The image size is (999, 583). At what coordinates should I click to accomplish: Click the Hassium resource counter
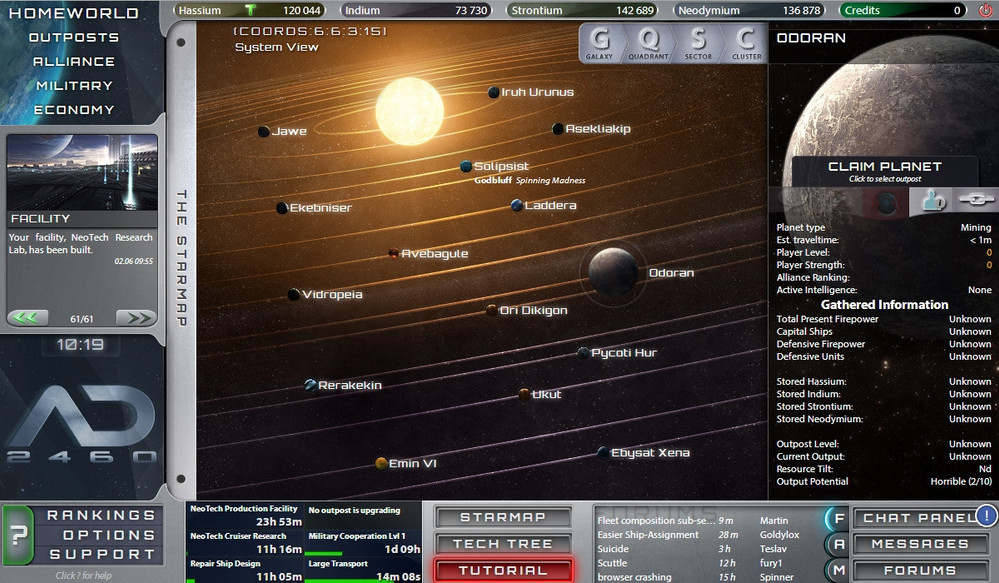(x=249, y=10)
